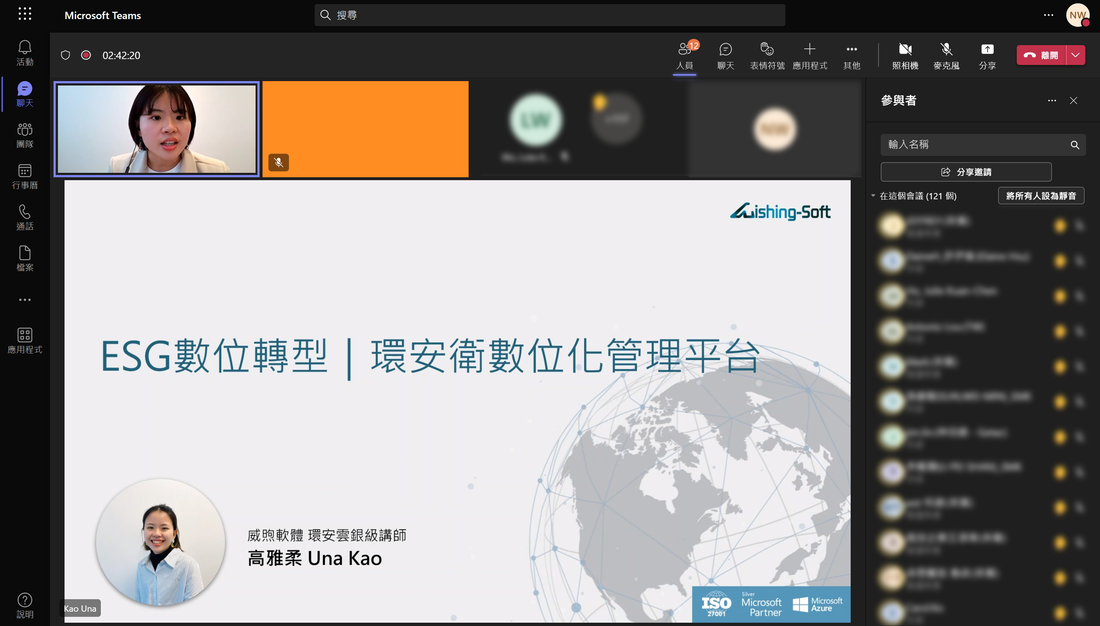Collapse the In this meeting (121) list
The width and height of the screenshot is (1100, 626).
tap(873, 196)
